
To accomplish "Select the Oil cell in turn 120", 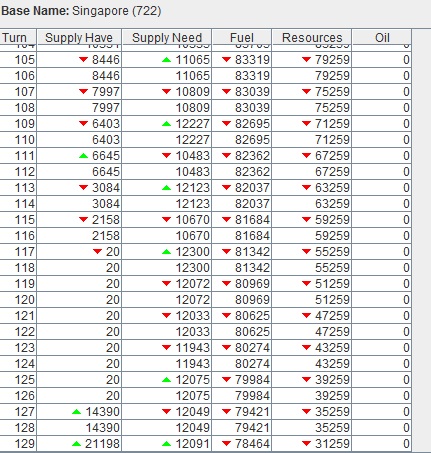I will point(382,300).
